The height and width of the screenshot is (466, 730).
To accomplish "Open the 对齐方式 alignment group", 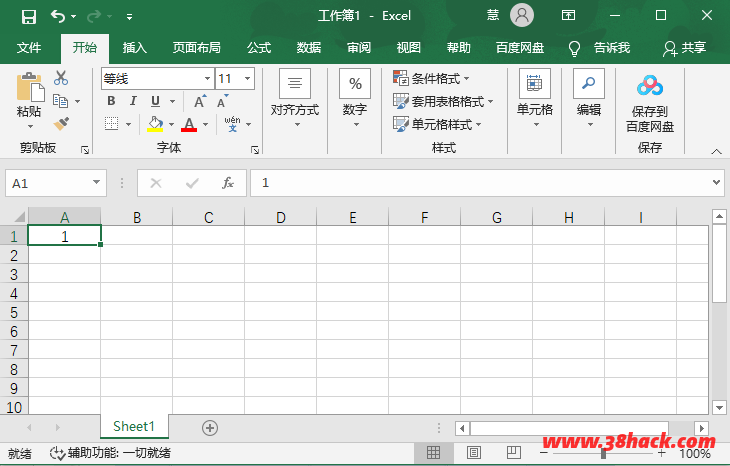I will [295, 98].
